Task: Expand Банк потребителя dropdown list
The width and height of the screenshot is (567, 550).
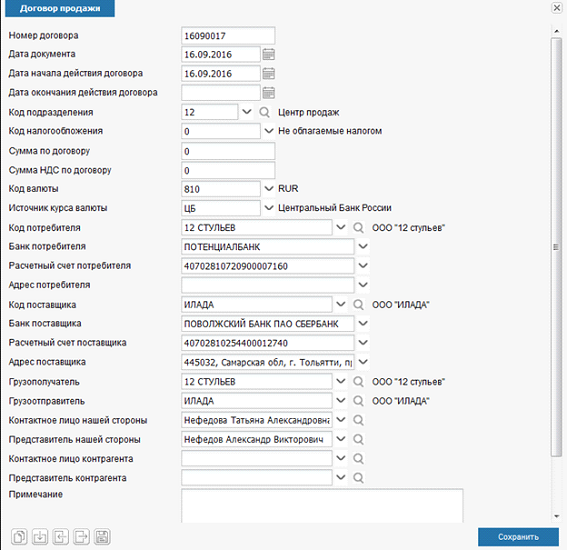Action: (363, 246)
